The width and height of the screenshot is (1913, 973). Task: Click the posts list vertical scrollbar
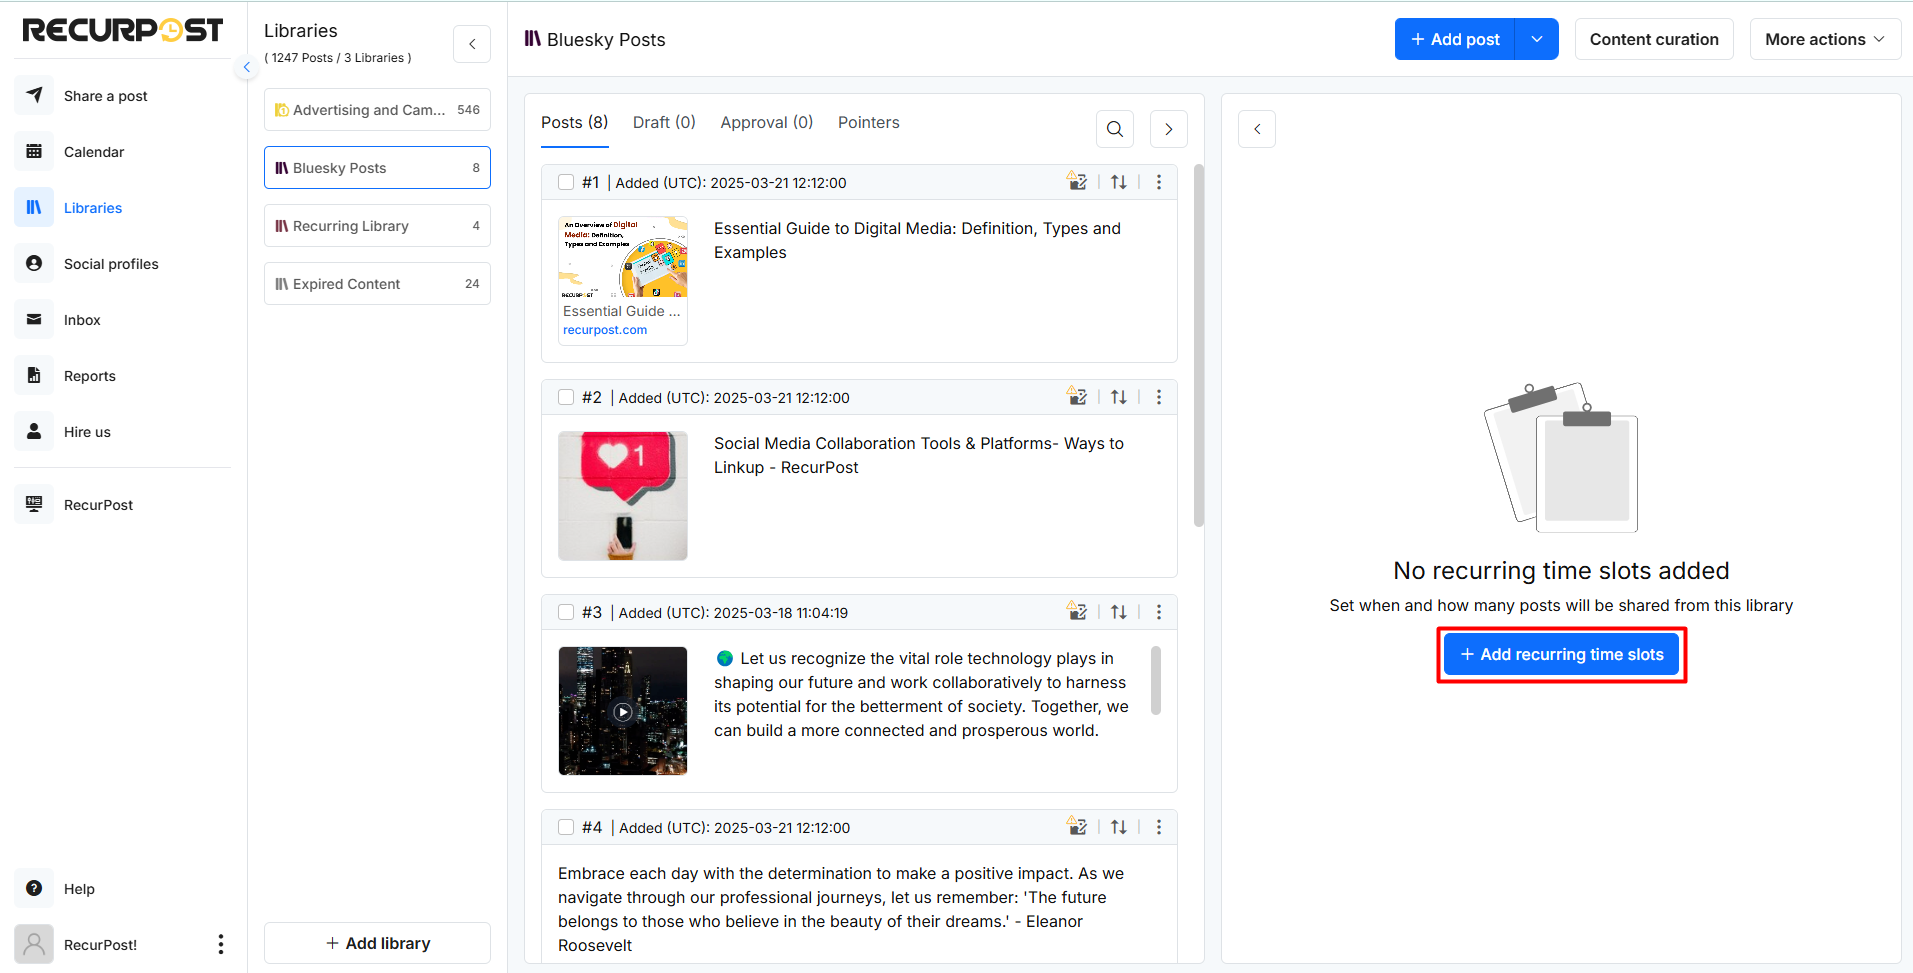click(1198, 345)
